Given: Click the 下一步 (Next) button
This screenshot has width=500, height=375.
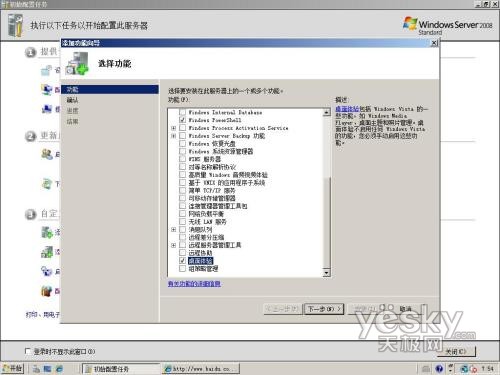Looking at the screenshot, I should [324, 309].
